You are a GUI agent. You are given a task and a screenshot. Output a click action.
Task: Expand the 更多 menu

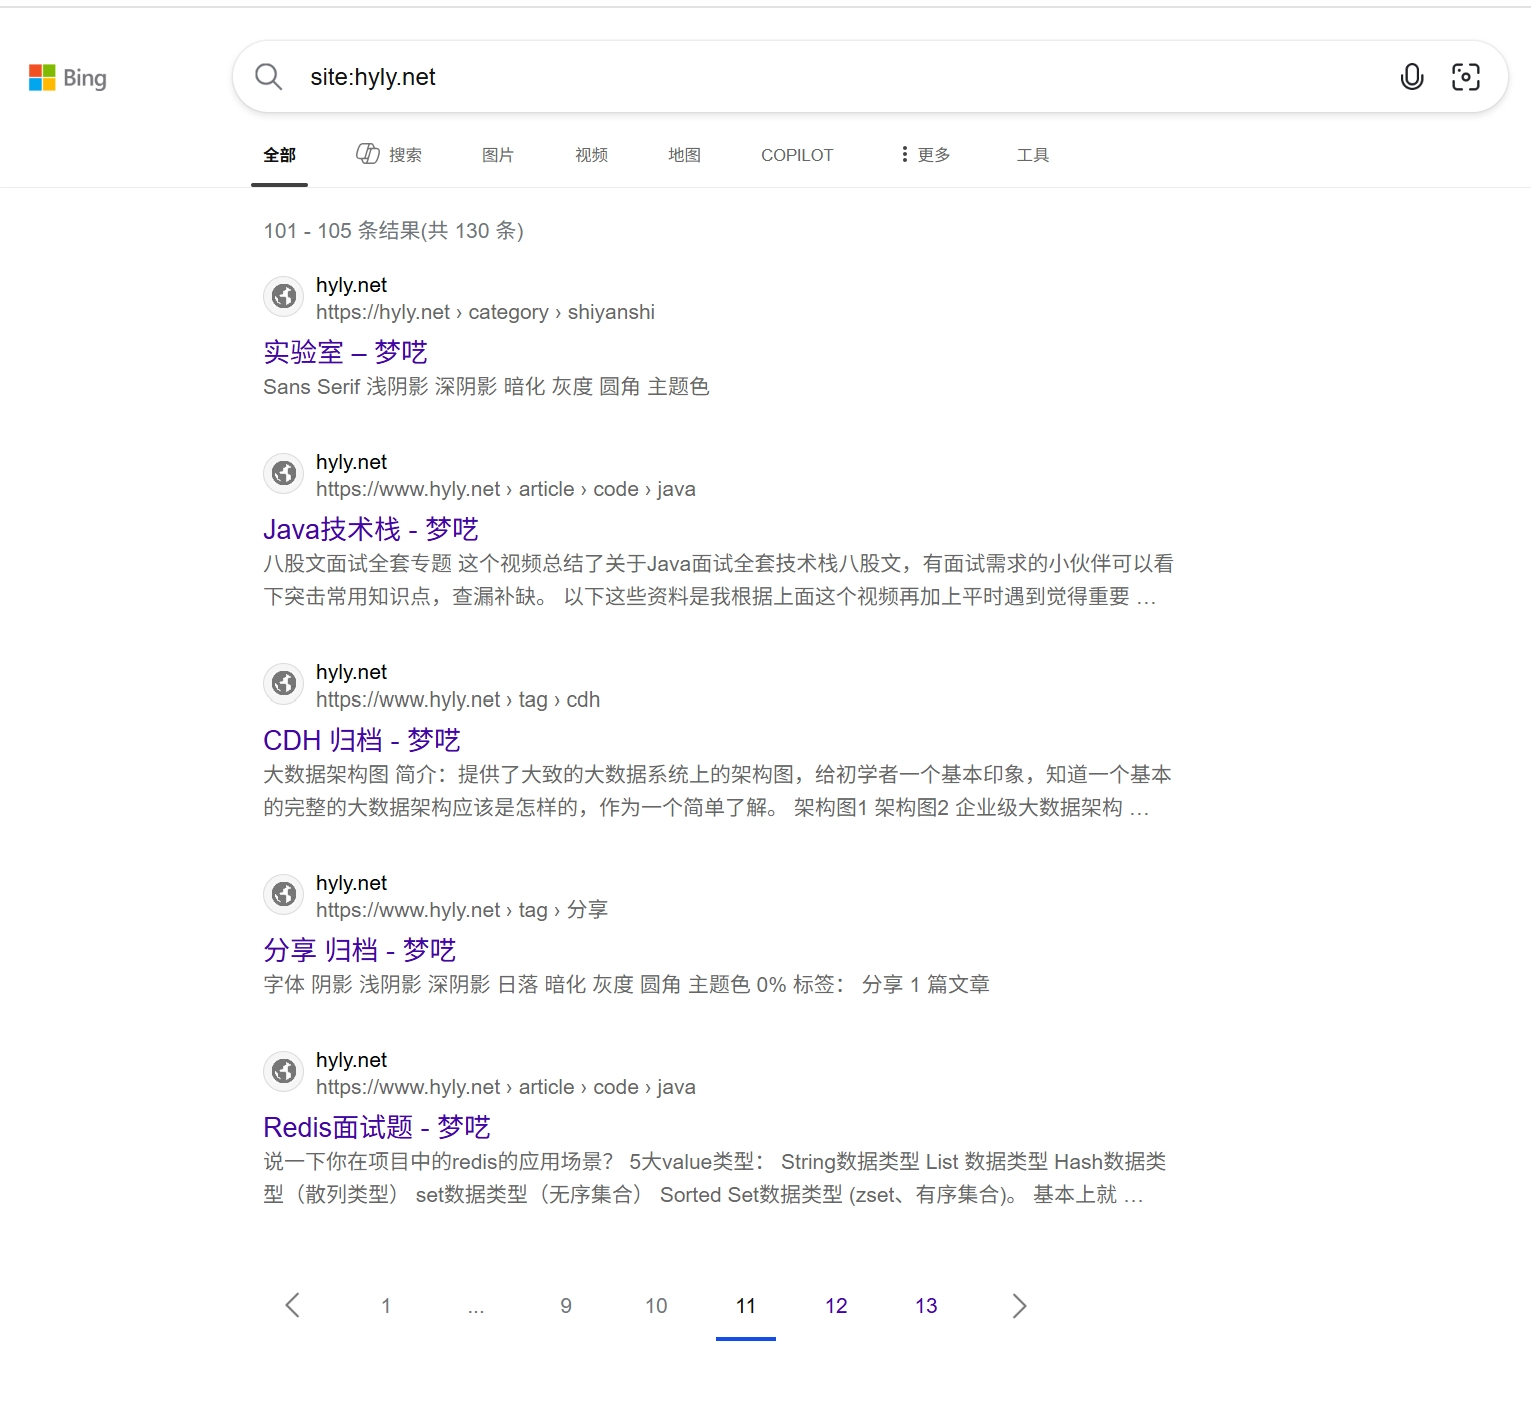click(925, 154)
